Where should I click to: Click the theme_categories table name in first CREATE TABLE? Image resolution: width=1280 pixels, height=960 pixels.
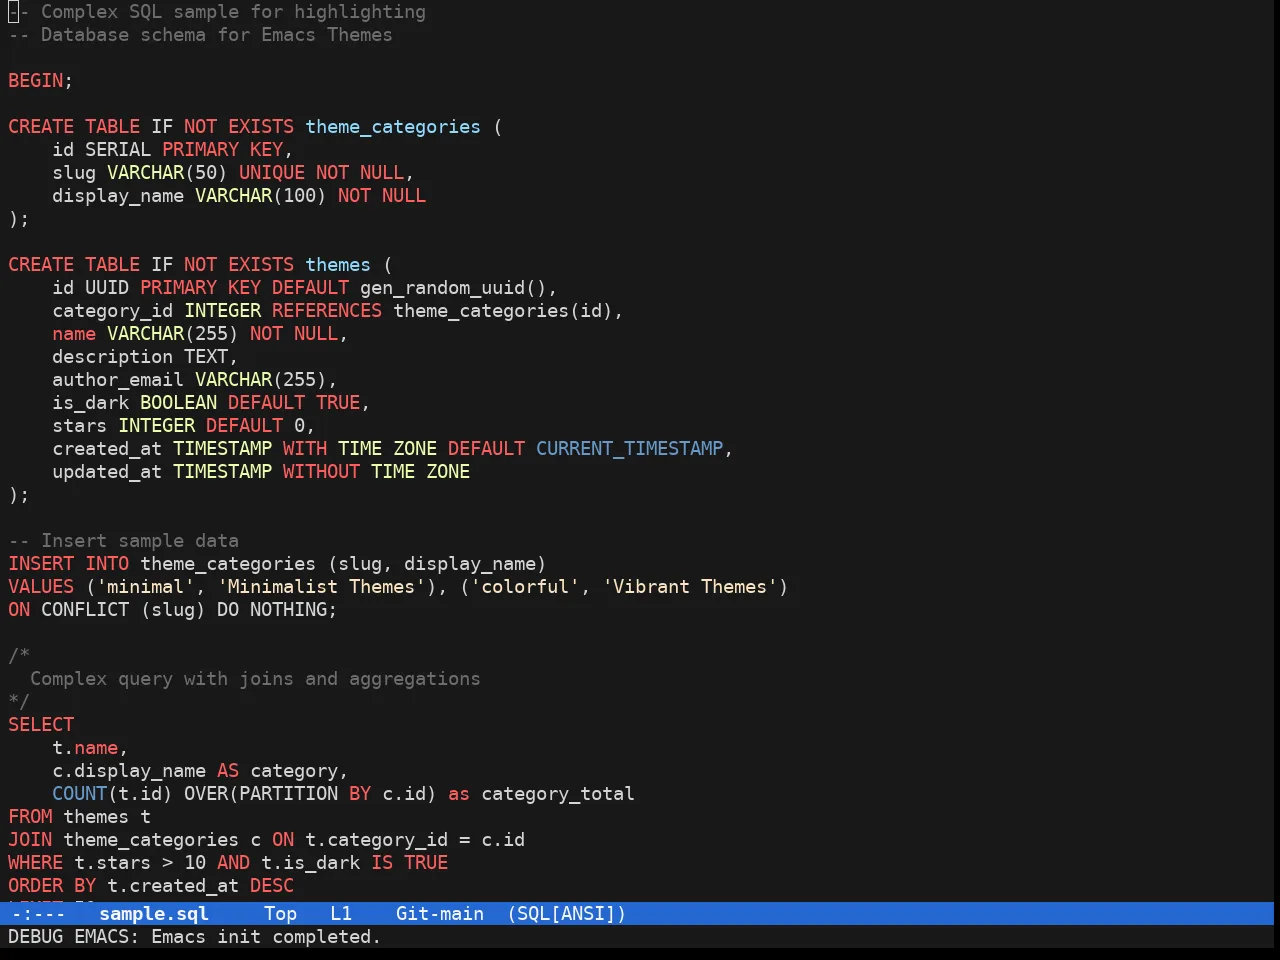(x=393, y=126)
